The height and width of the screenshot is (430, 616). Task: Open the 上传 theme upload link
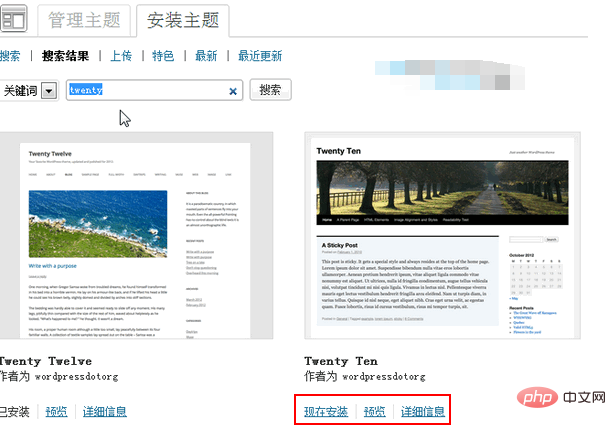pos(122,56)
